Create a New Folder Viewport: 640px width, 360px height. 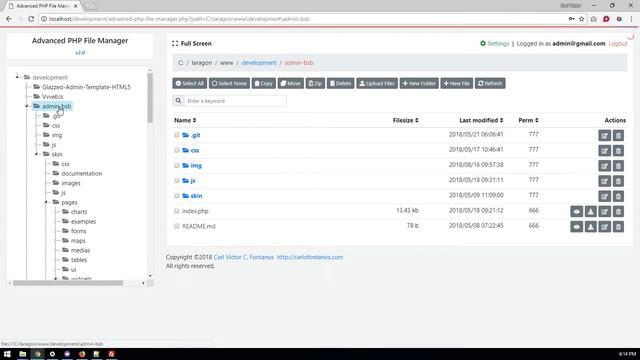419,83
